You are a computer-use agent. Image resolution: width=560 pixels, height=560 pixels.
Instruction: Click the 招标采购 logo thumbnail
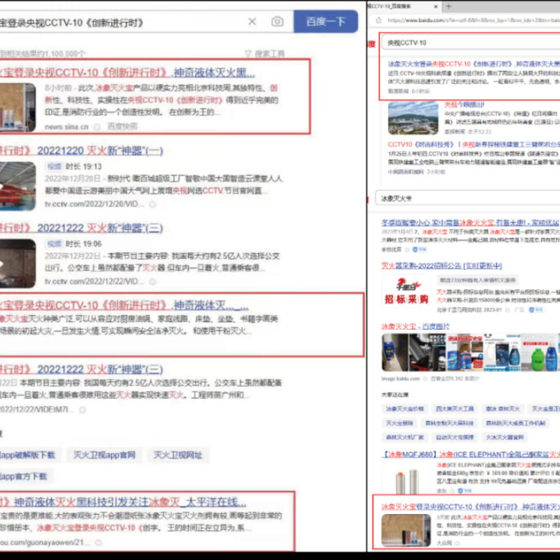407,292
